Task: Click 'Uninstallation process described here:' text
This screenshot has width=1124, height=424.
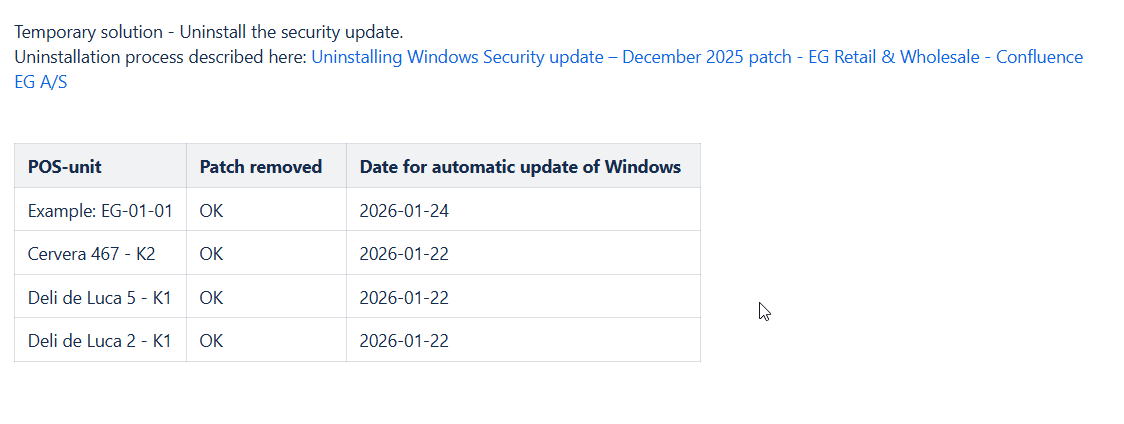Action: tap(160, 57)
